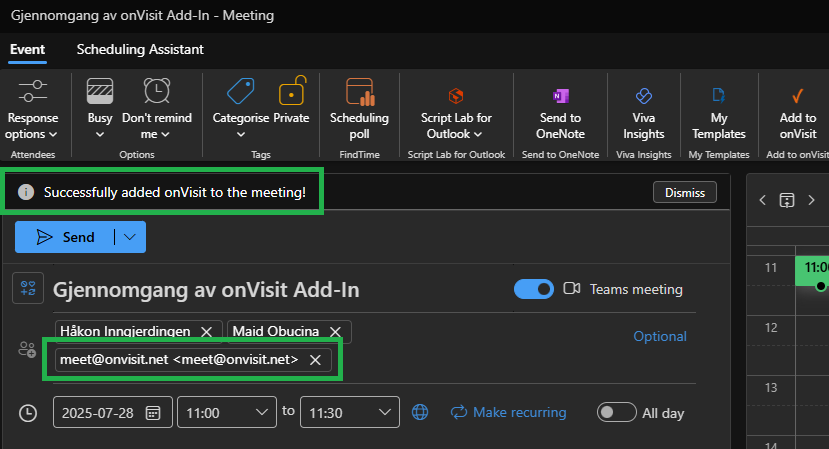
Task: Expand the Don't remind me dropdown
Action: (165, 135)
